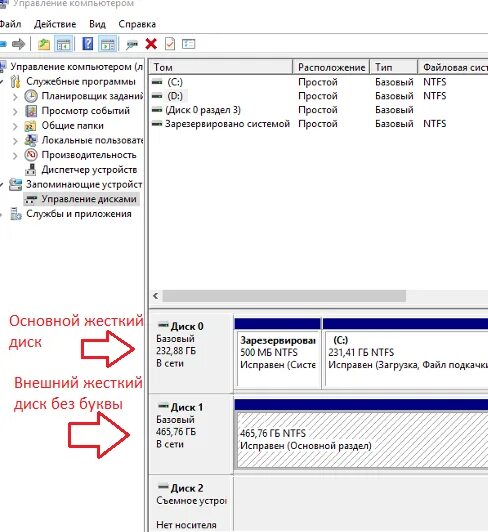Click the connect disk toolbar icon
488x532 pixels.
(x=132, y=44)
